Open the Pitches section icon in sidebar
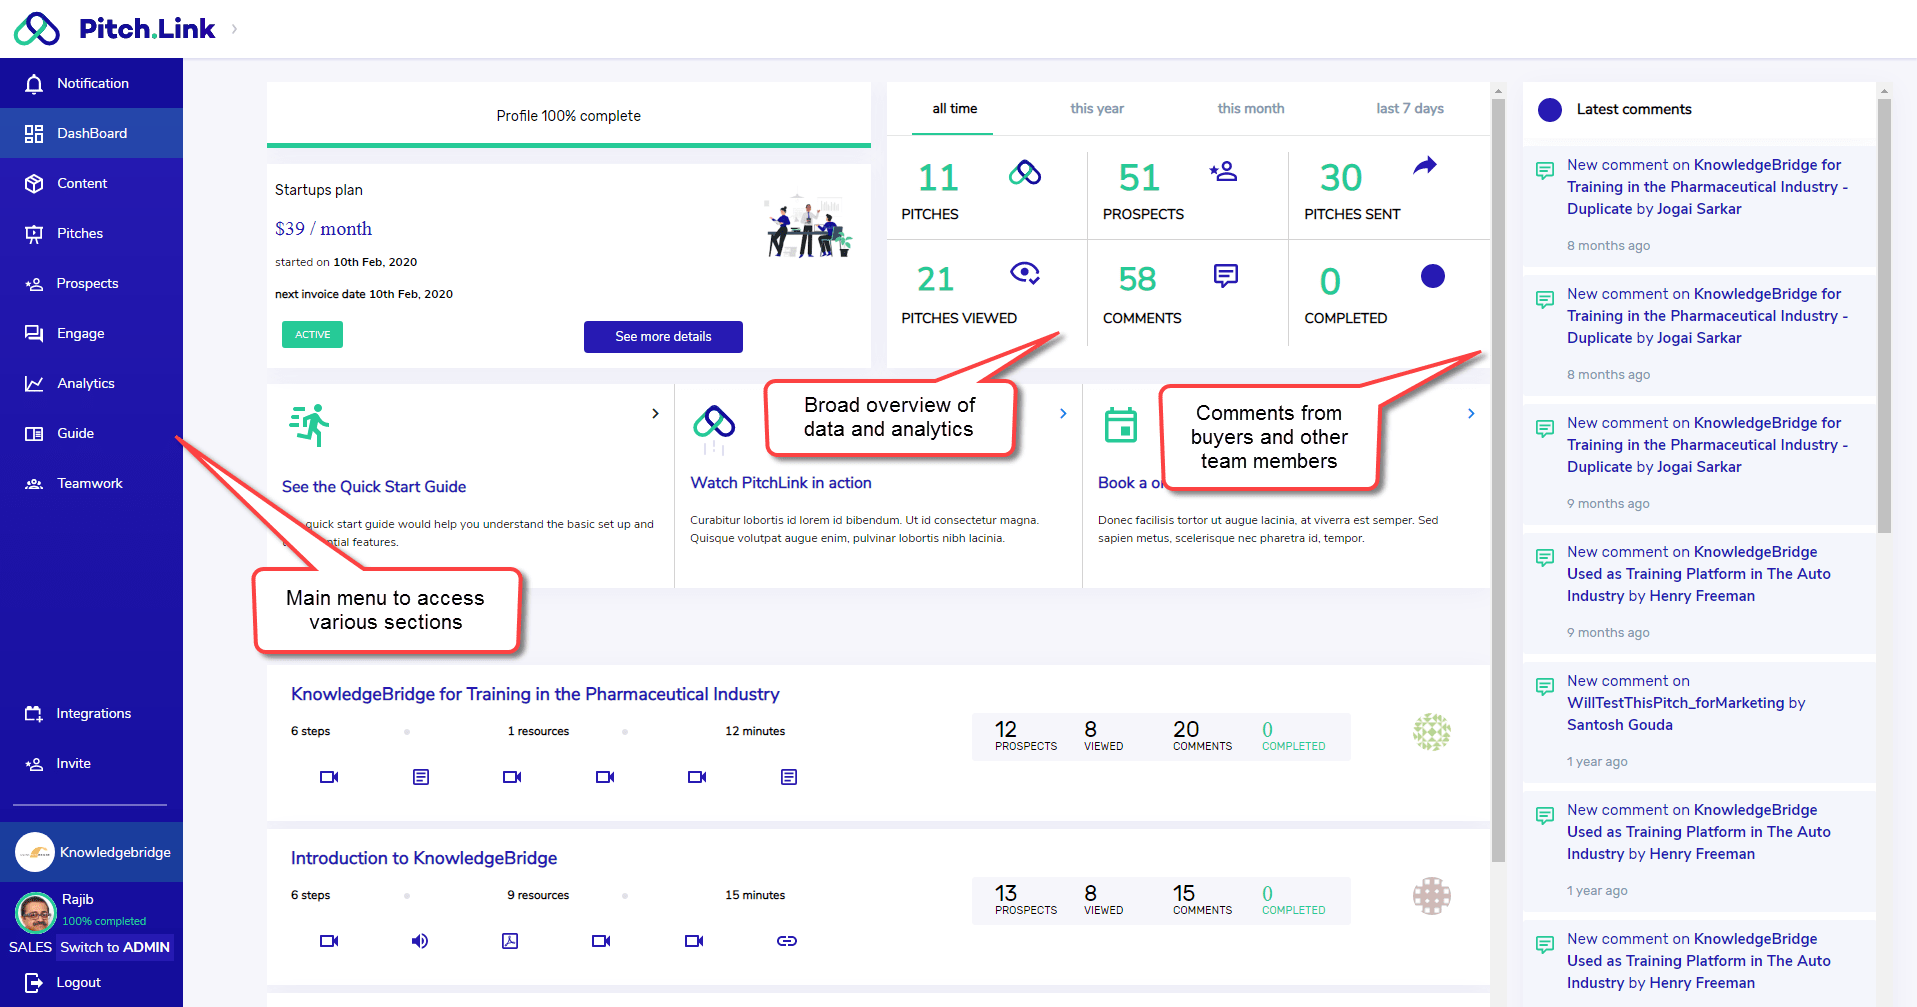Screen dimensions: 1917x1007 (34, 234)
